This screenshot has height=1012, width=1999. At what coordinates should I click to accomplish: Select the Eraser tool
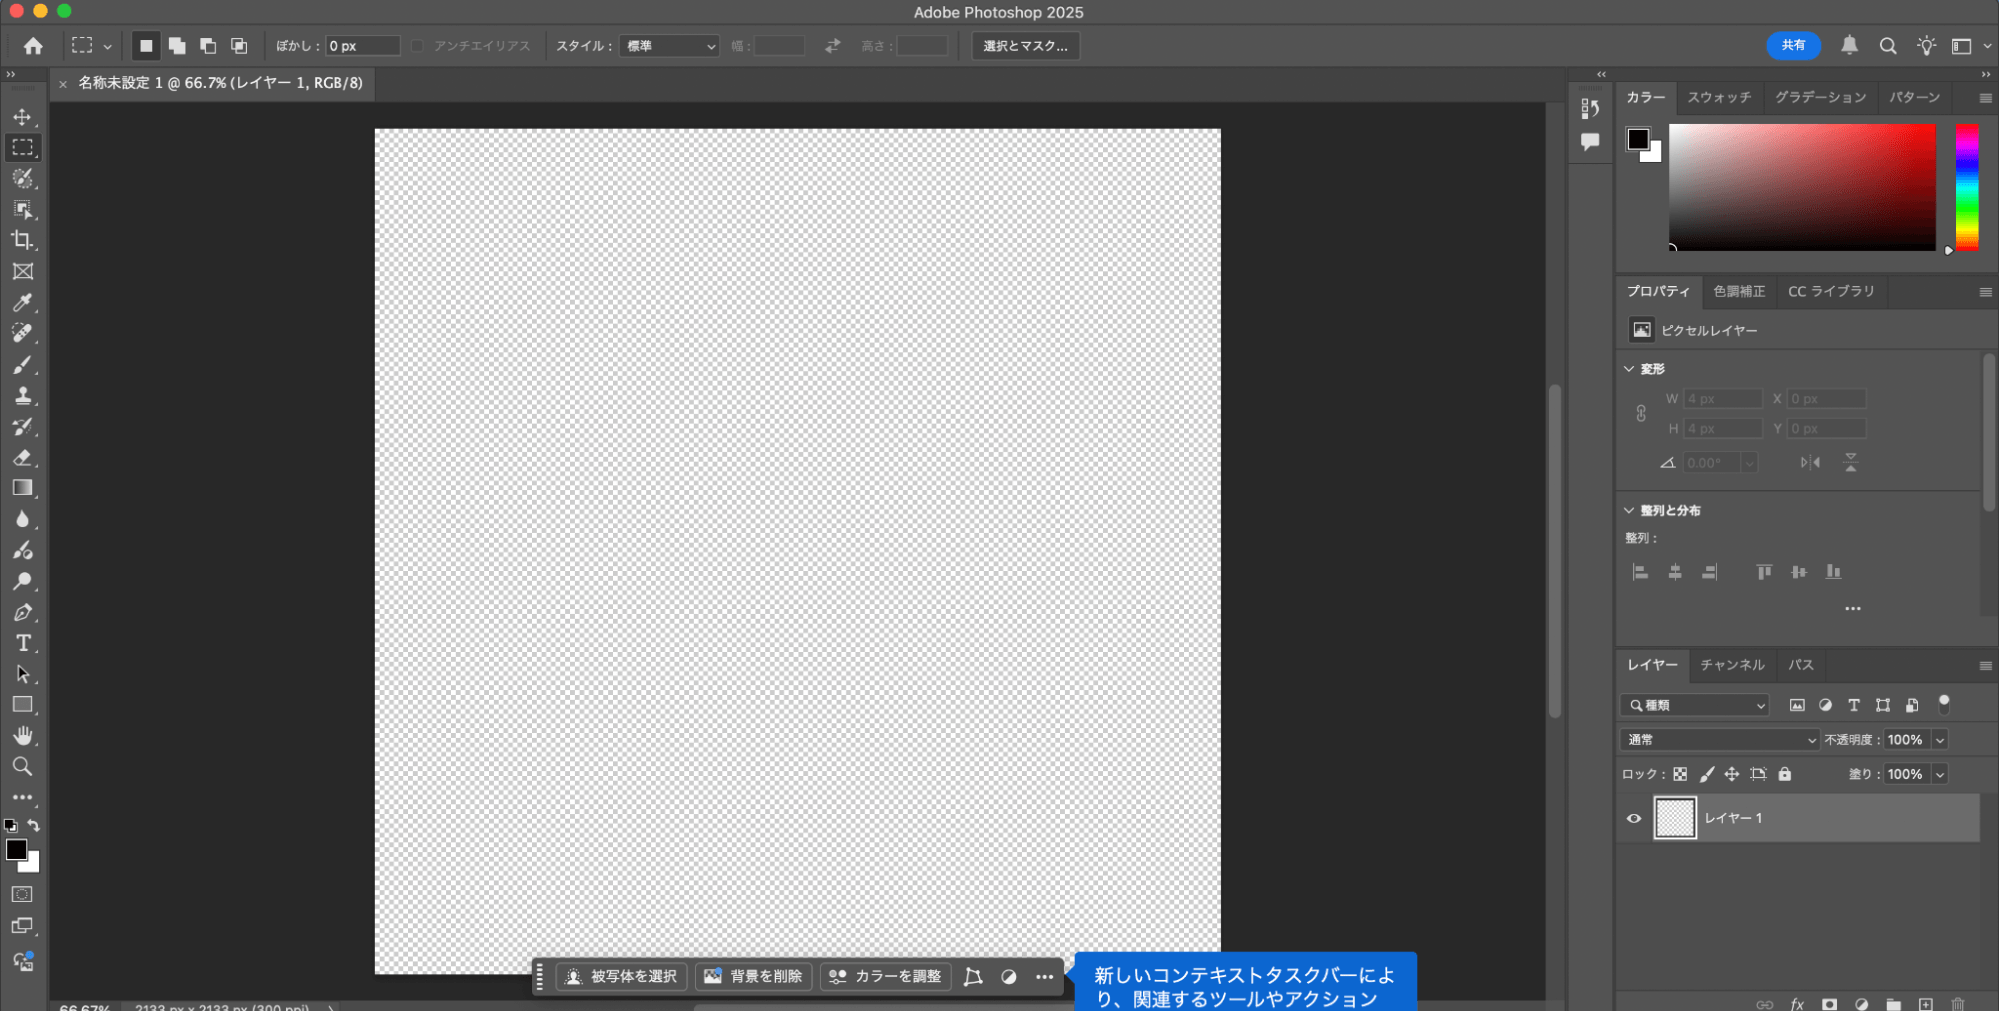click(22, 457)
